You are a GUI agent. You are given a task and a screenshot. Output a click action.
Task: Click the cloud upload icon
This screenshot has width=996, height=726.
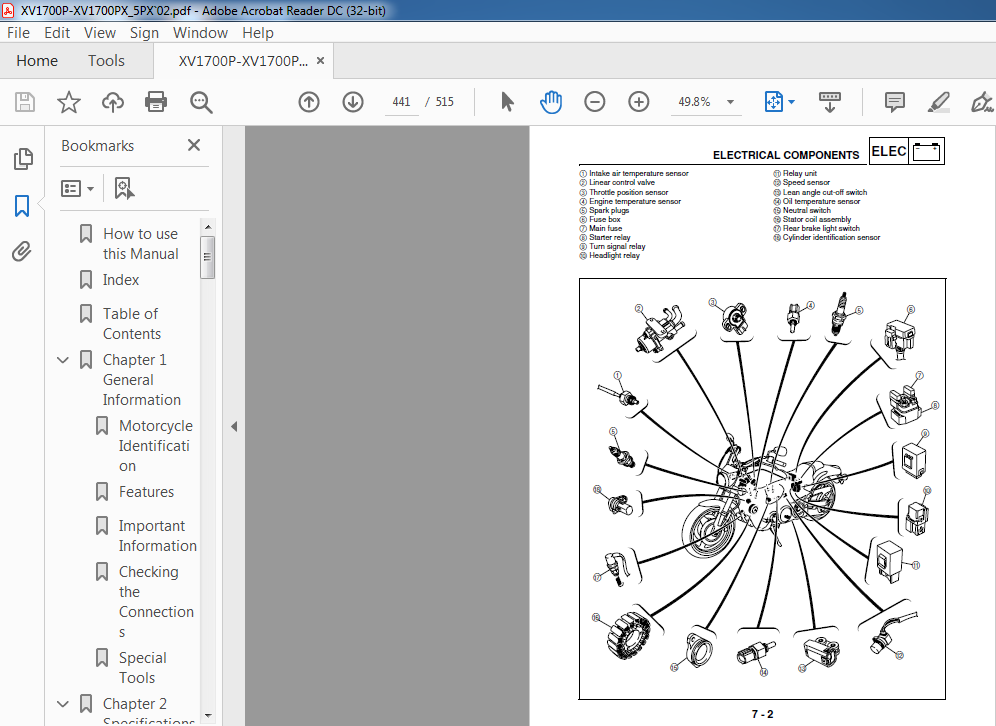coord(112,102)
